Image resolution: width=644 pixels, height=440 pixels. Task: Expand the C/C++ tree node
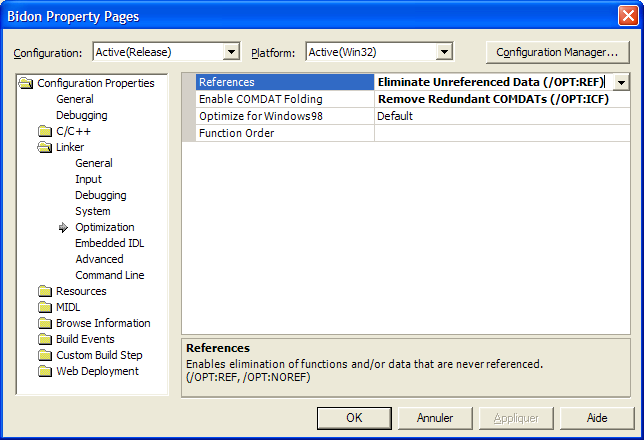(74, 131)
